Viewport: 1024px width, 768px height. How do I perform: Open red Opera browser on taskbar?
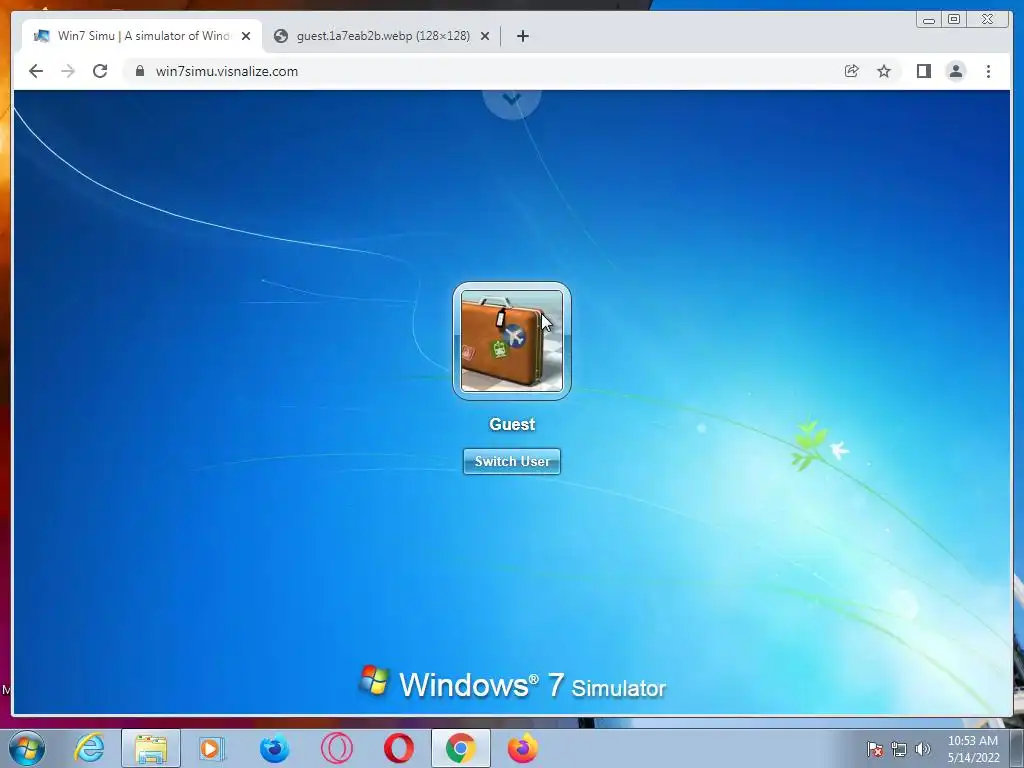399,748
